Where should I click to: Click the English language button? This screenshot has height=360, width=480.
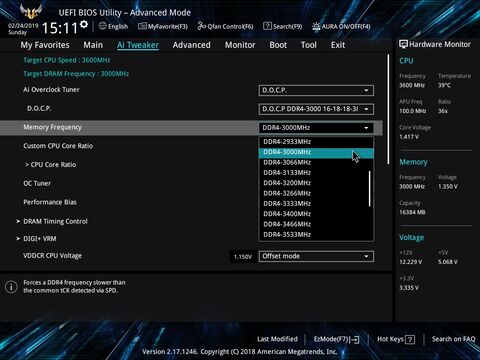[118, 26]
